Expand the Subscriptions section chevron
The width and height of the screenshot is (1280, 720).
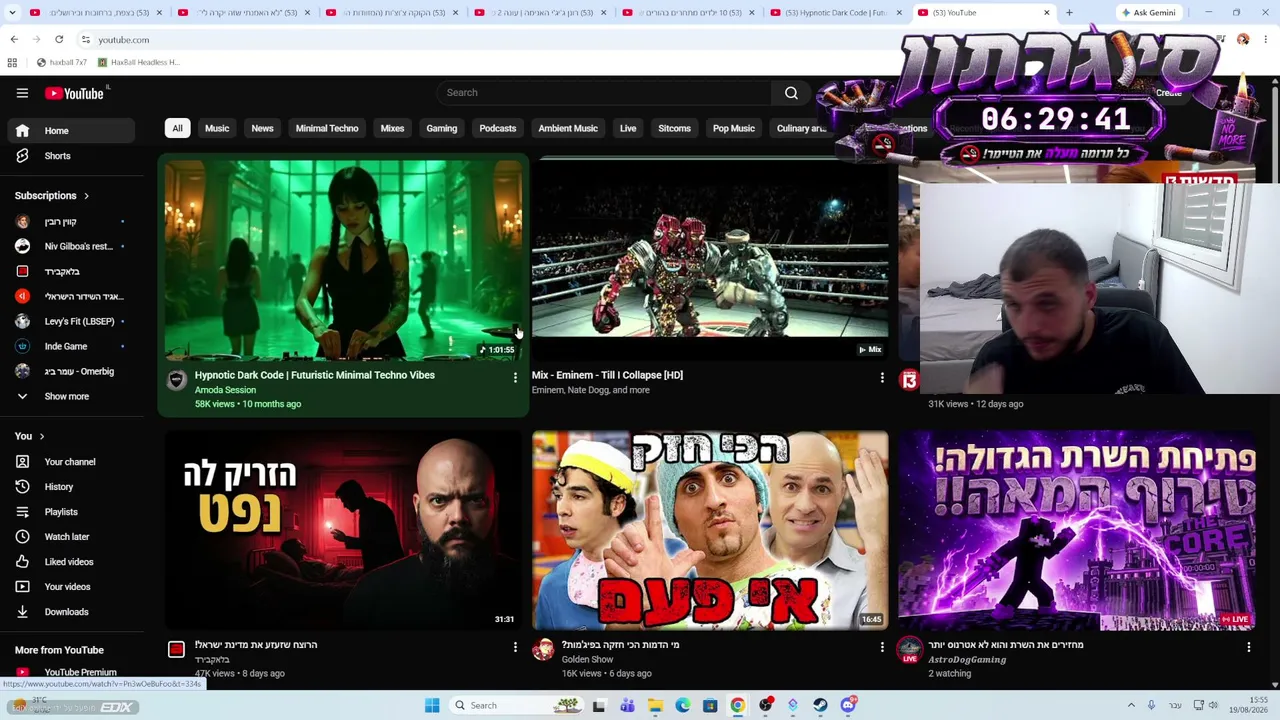pyautogui.click(x=86, y=196)
